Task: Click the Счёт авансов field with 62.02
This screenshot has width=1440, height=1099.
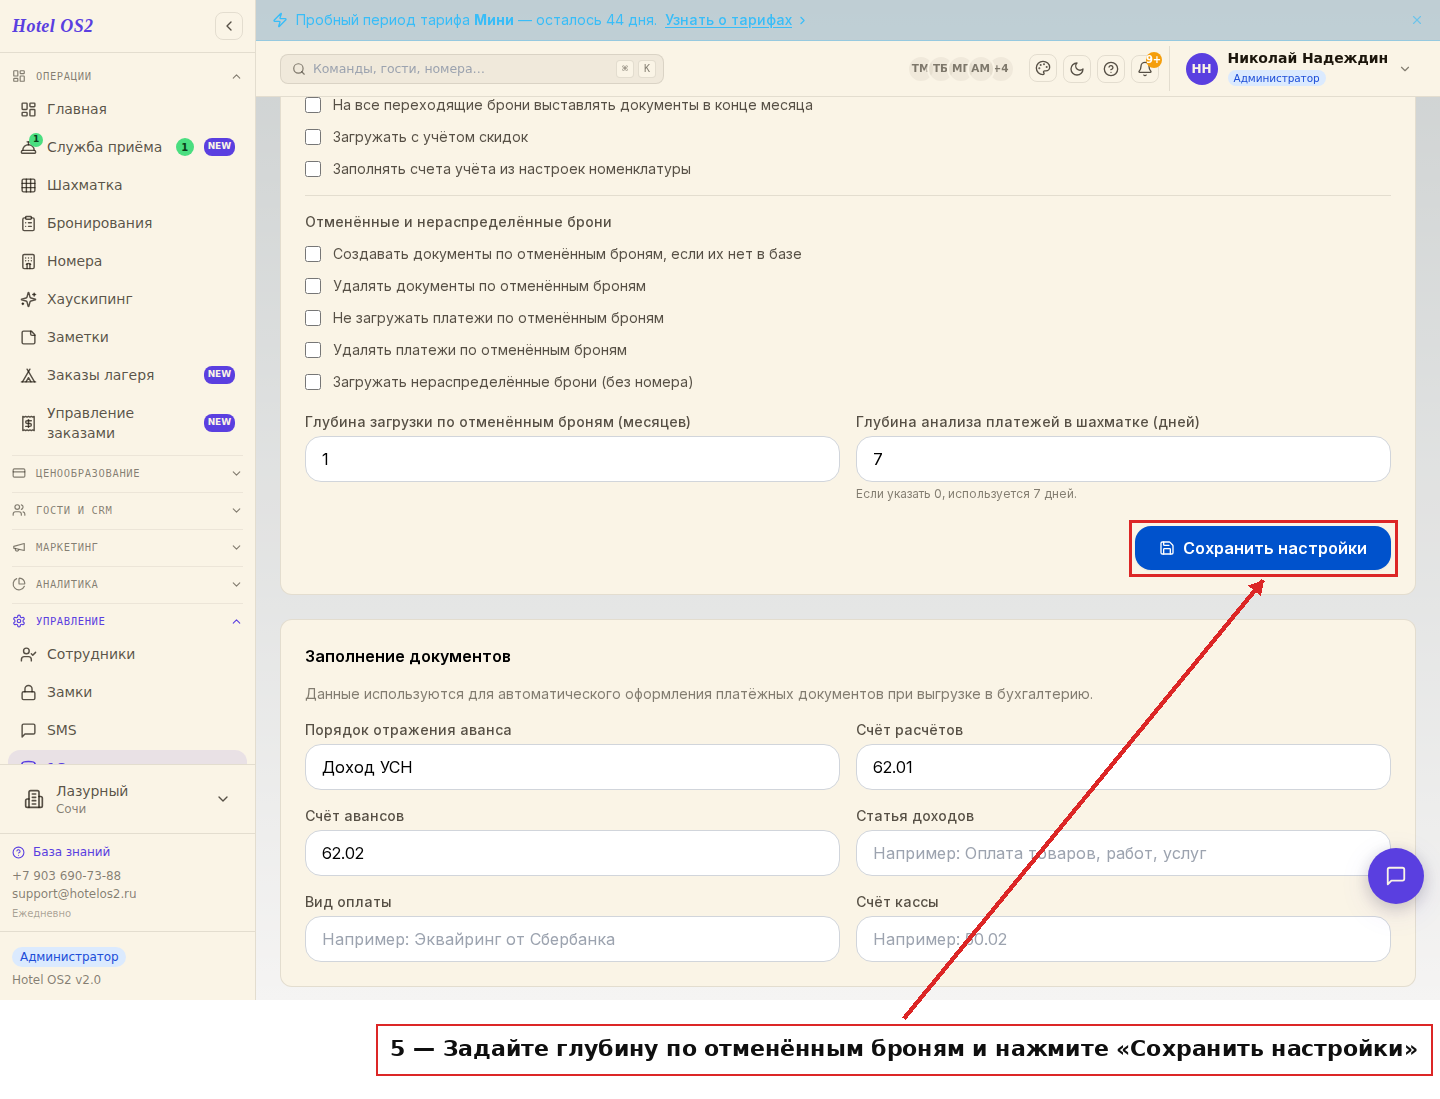Action: pyautogui.click(x=572, y=853)
